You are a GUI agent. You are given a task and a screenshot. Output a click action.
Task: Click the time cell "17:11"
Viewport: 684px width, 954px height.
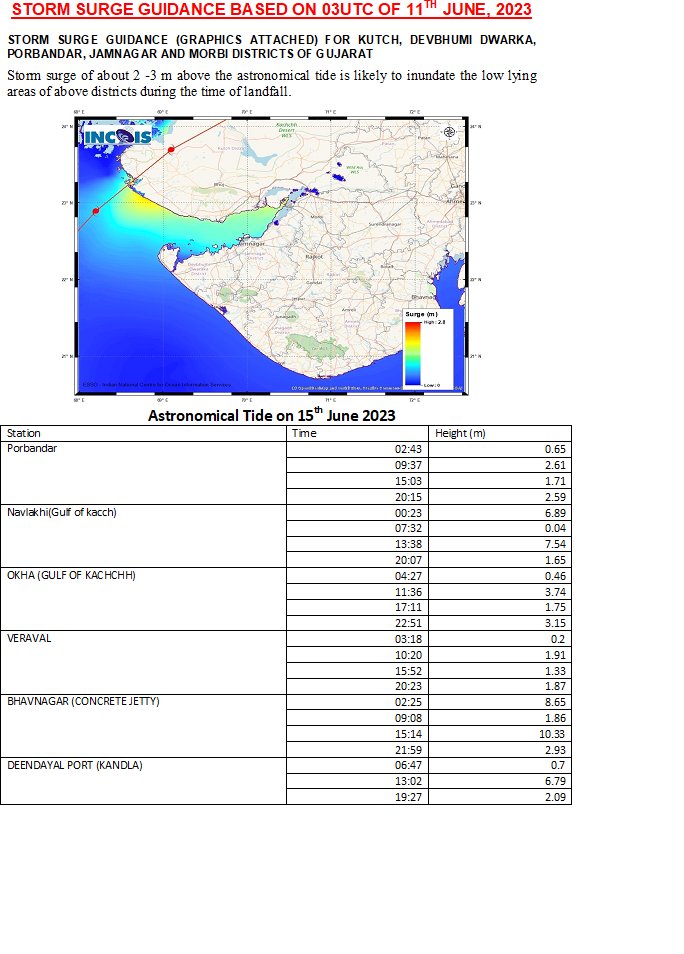357,607
